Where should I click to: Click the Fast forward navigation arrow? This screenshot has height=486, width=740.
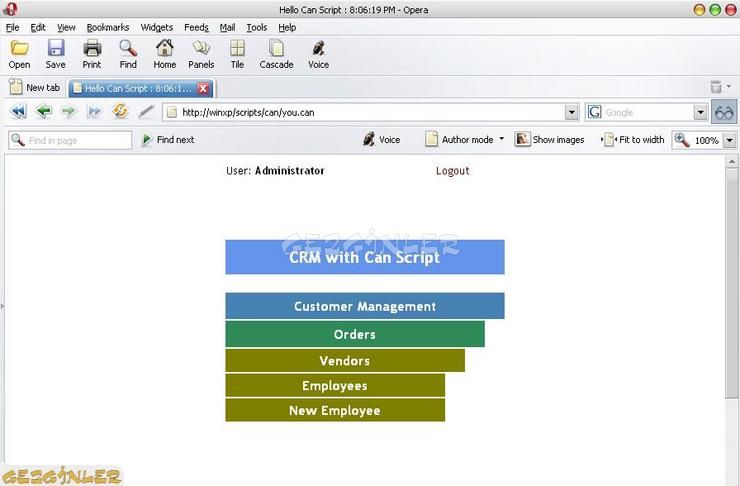point(94,112)
